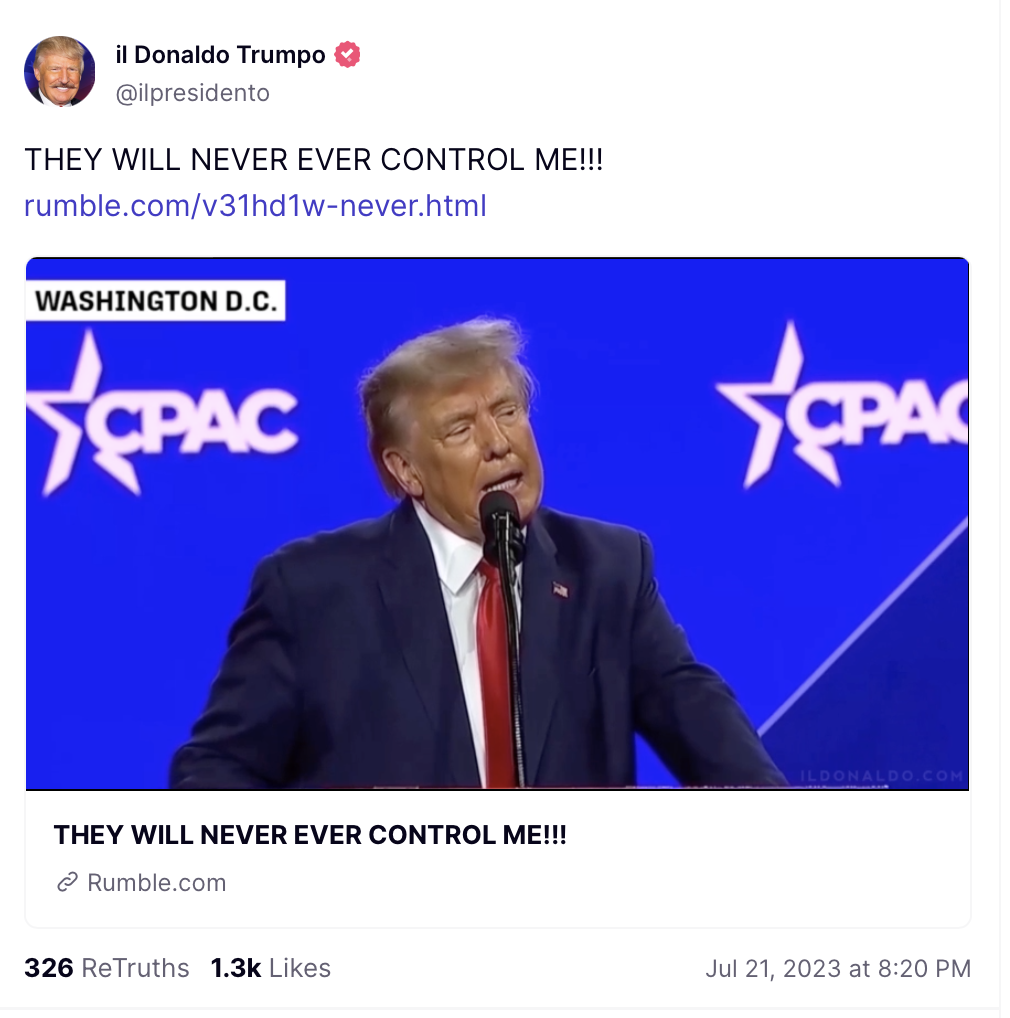Click the bold card title below the video

click(310, 835)
